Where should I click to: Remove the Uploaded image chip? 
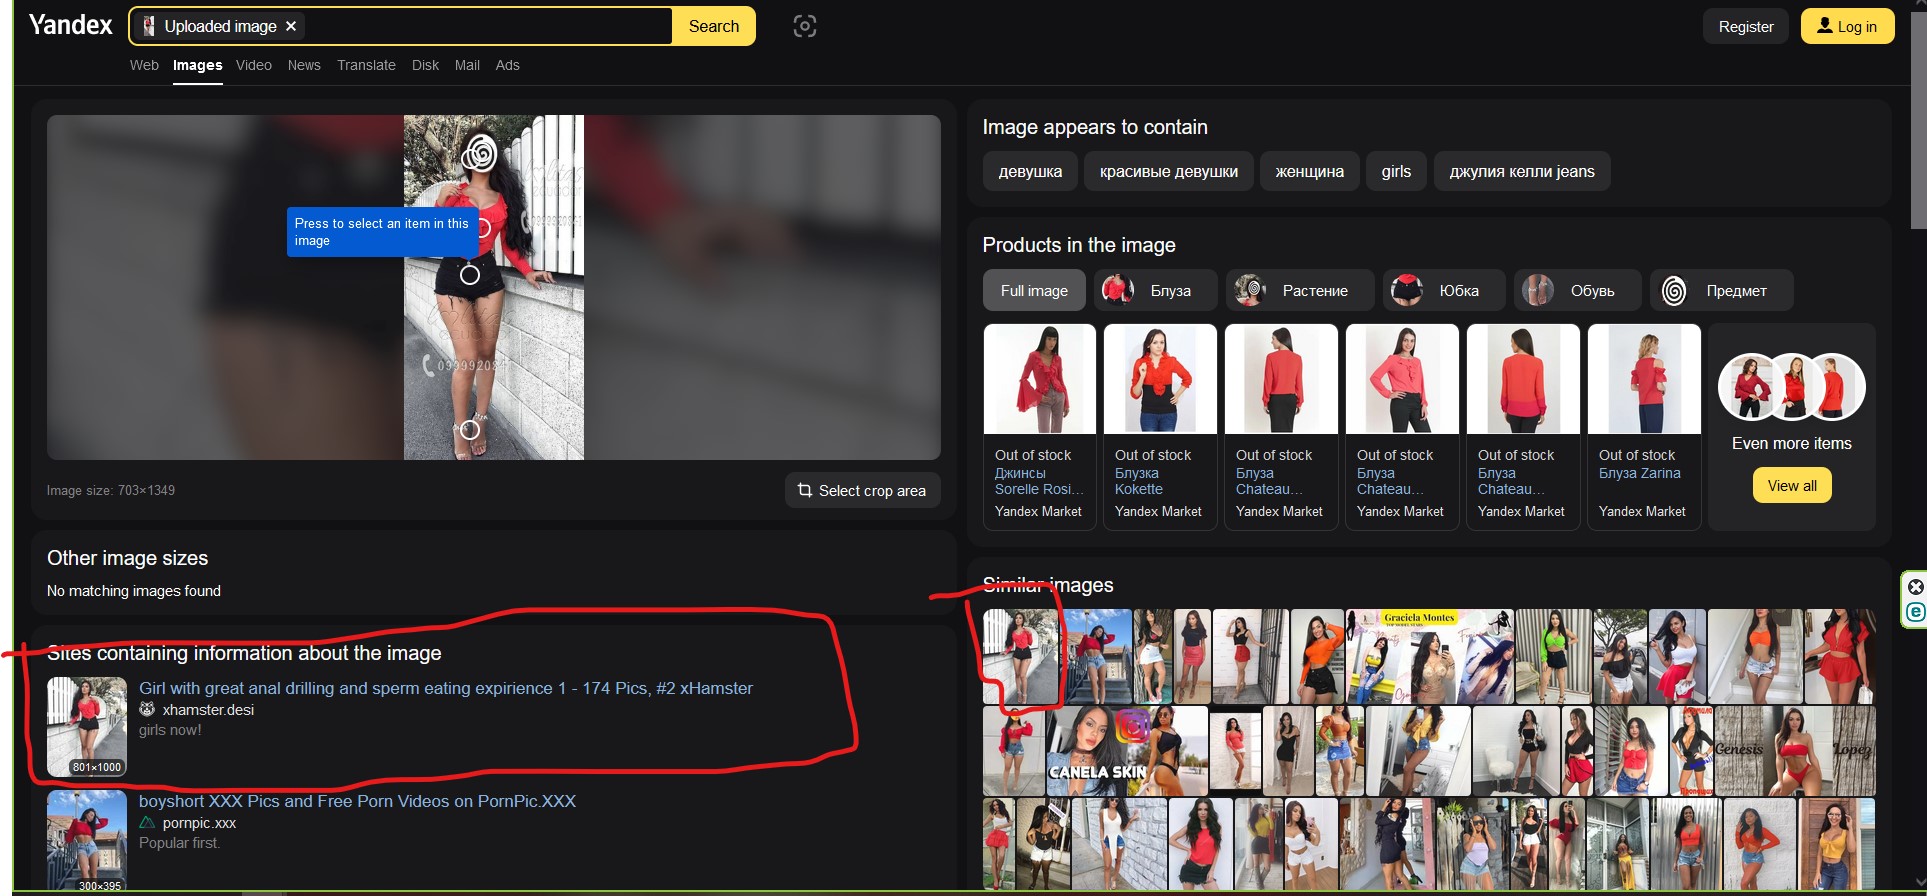tap(291, 26)
